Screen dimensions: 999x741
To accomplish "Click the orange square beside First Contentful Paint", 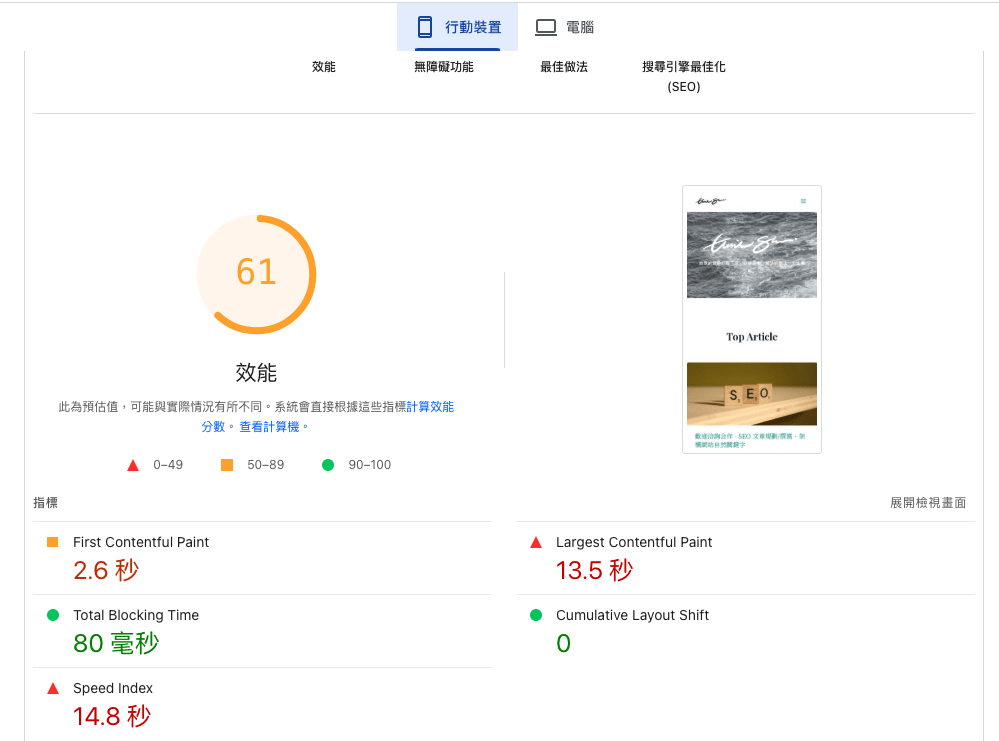I will click(53, 542).
